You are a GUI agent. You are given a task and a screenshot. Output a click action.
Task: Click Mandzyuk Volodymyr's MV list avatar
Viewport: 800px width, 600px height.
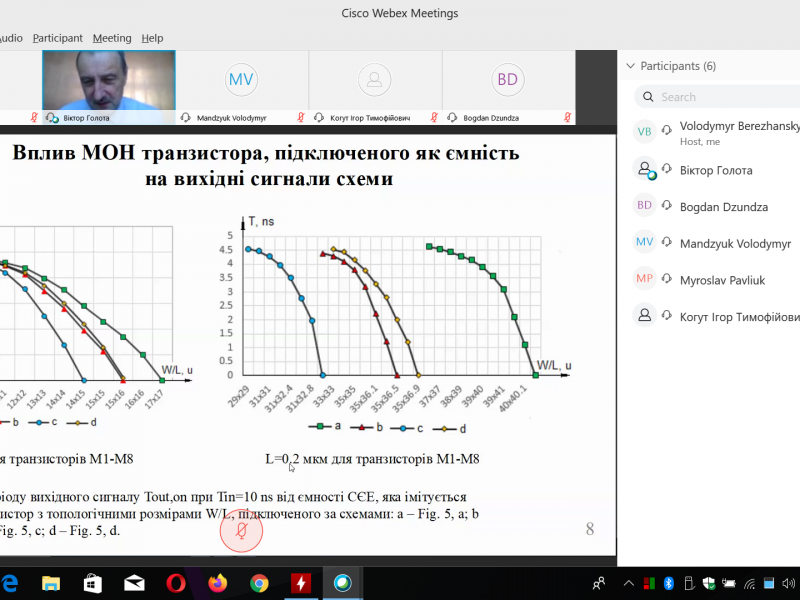645,243
